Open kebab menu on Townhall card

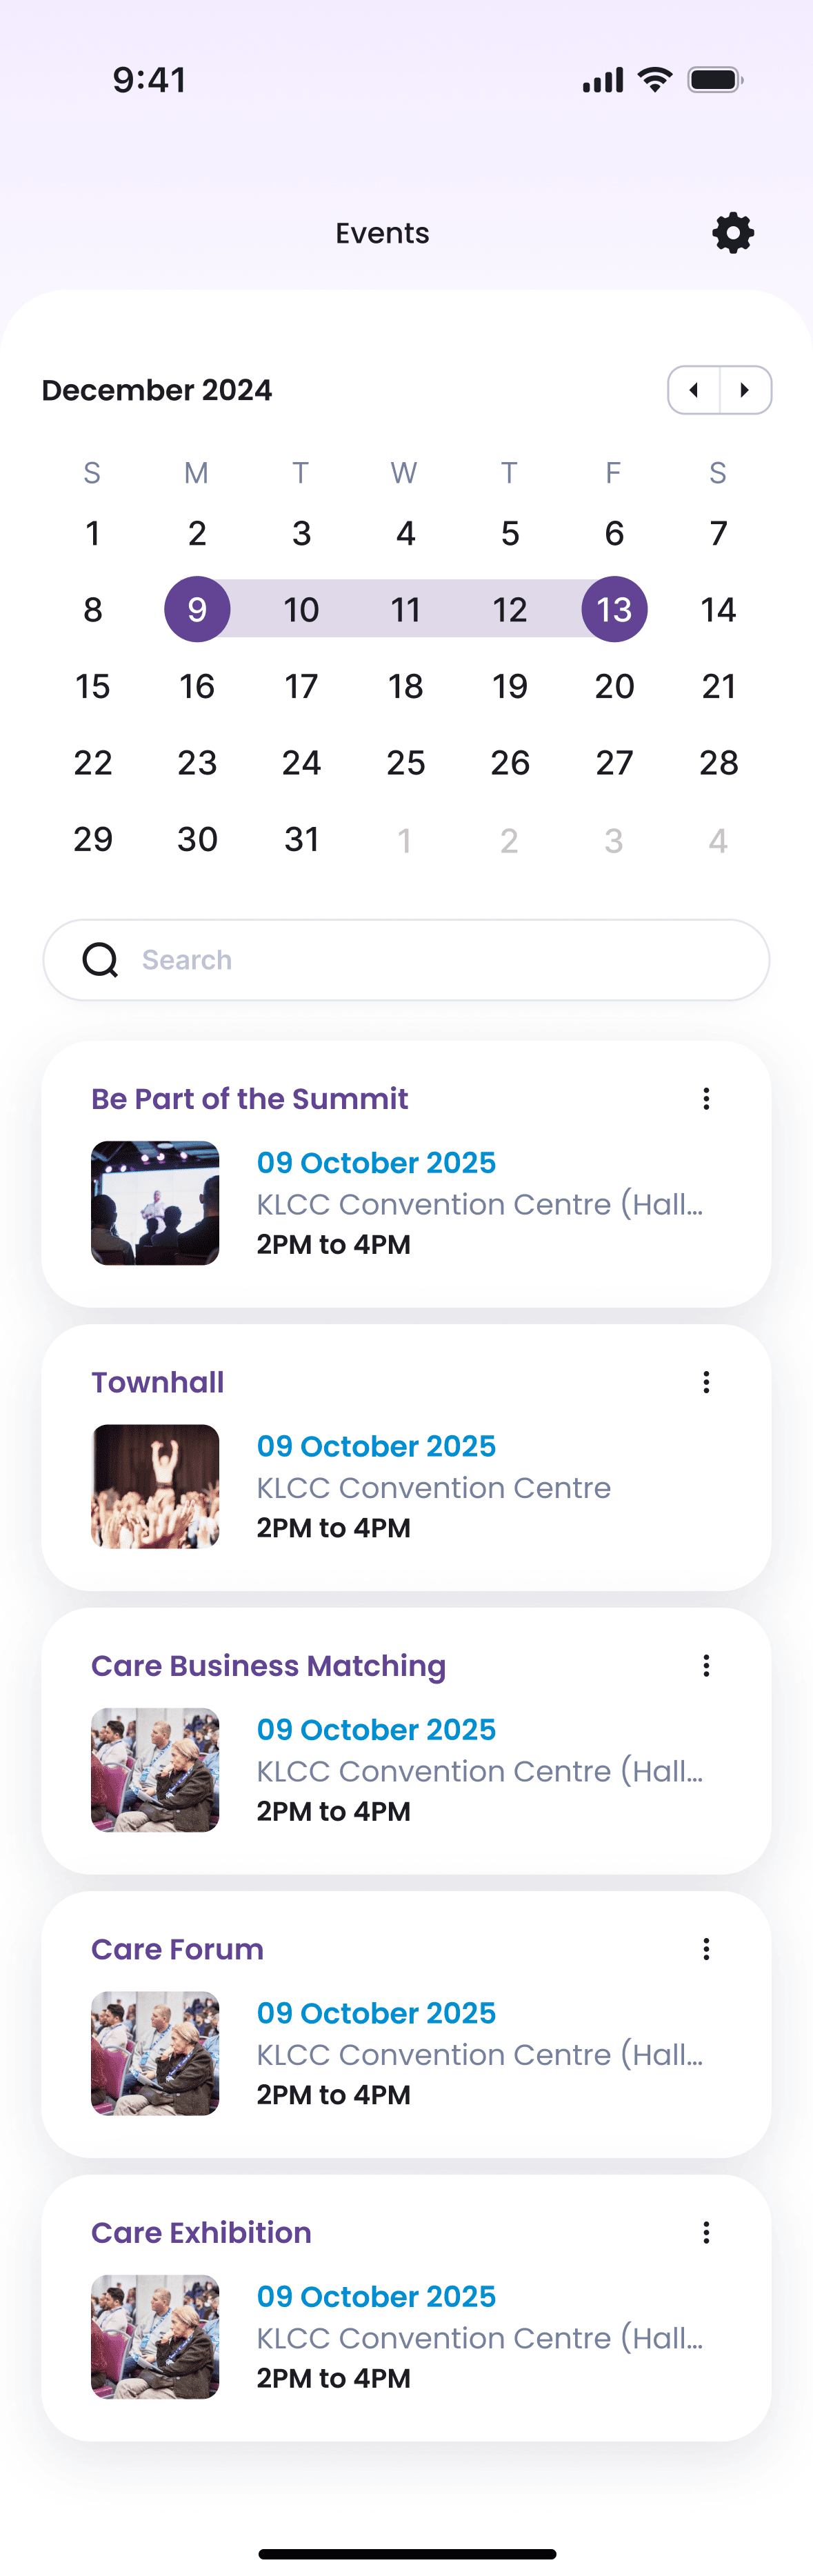706,1382
